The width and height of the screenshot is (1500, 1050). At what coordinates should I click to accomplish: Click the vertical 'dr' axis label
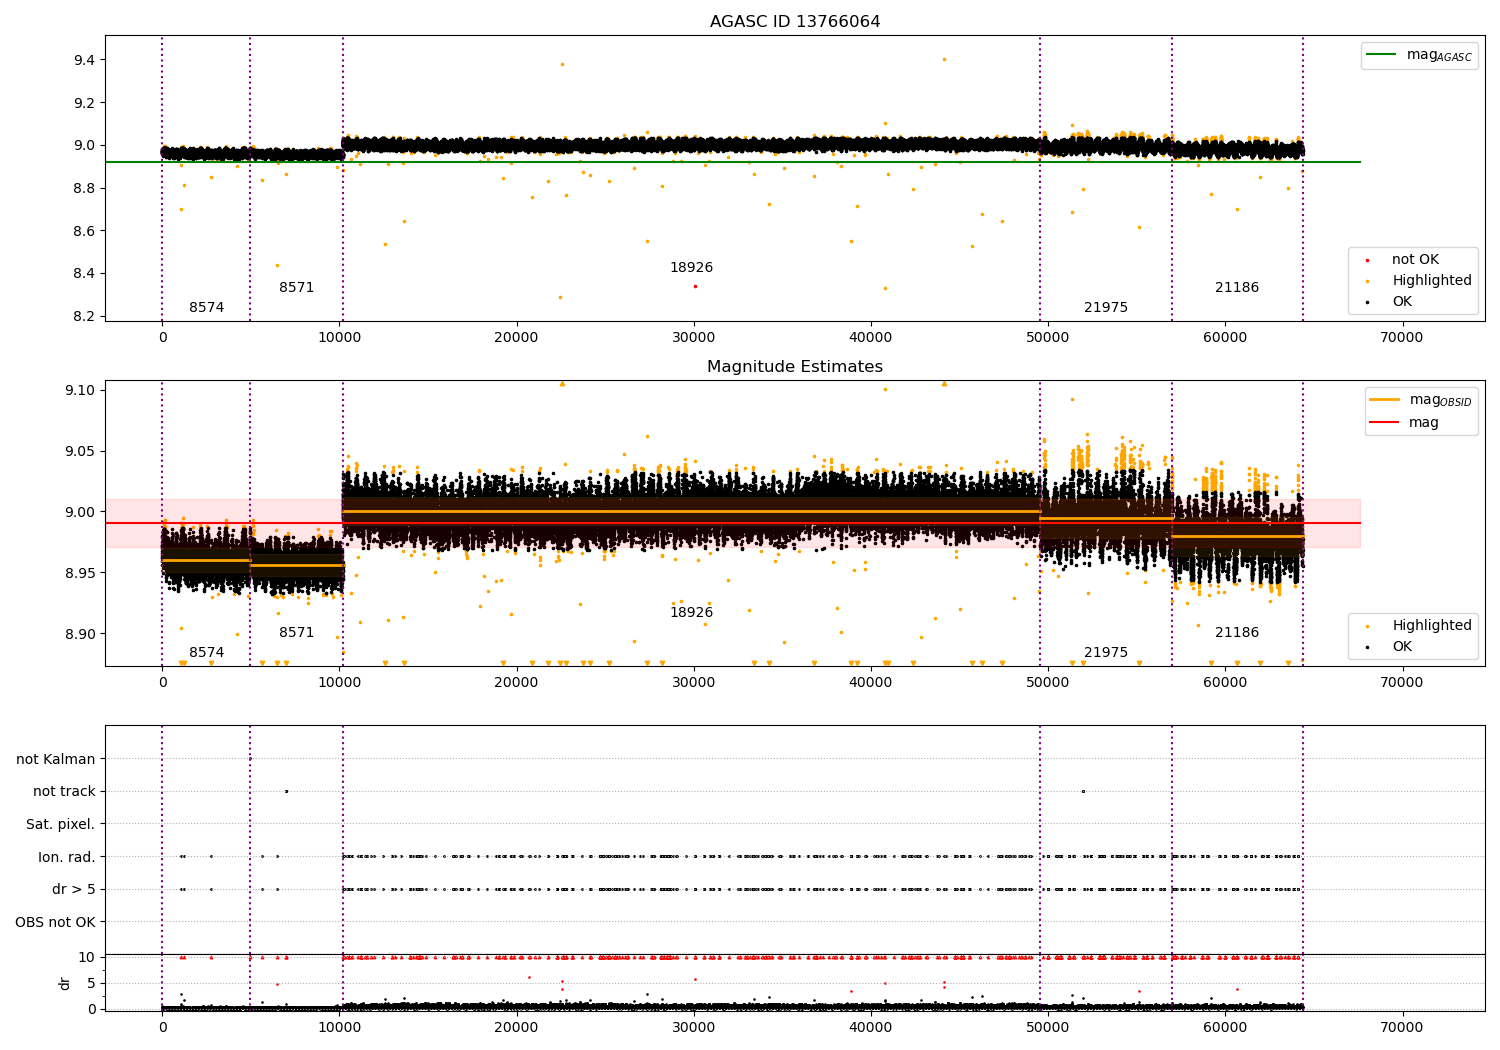[65, 983]
